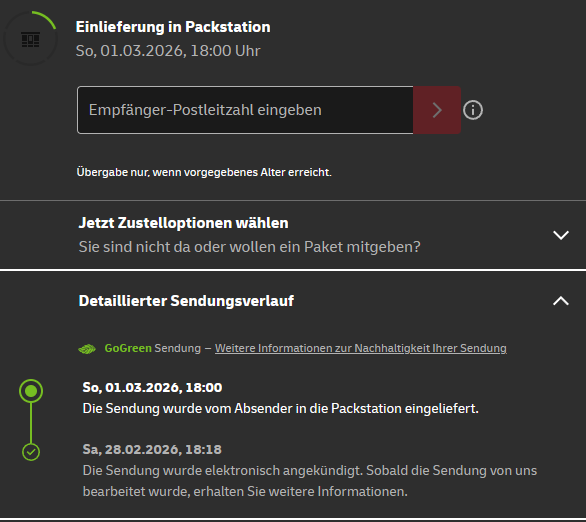
Task: Click heading 'Jetzt Zustelloptionen wählen'
Action: pos(183,223)
